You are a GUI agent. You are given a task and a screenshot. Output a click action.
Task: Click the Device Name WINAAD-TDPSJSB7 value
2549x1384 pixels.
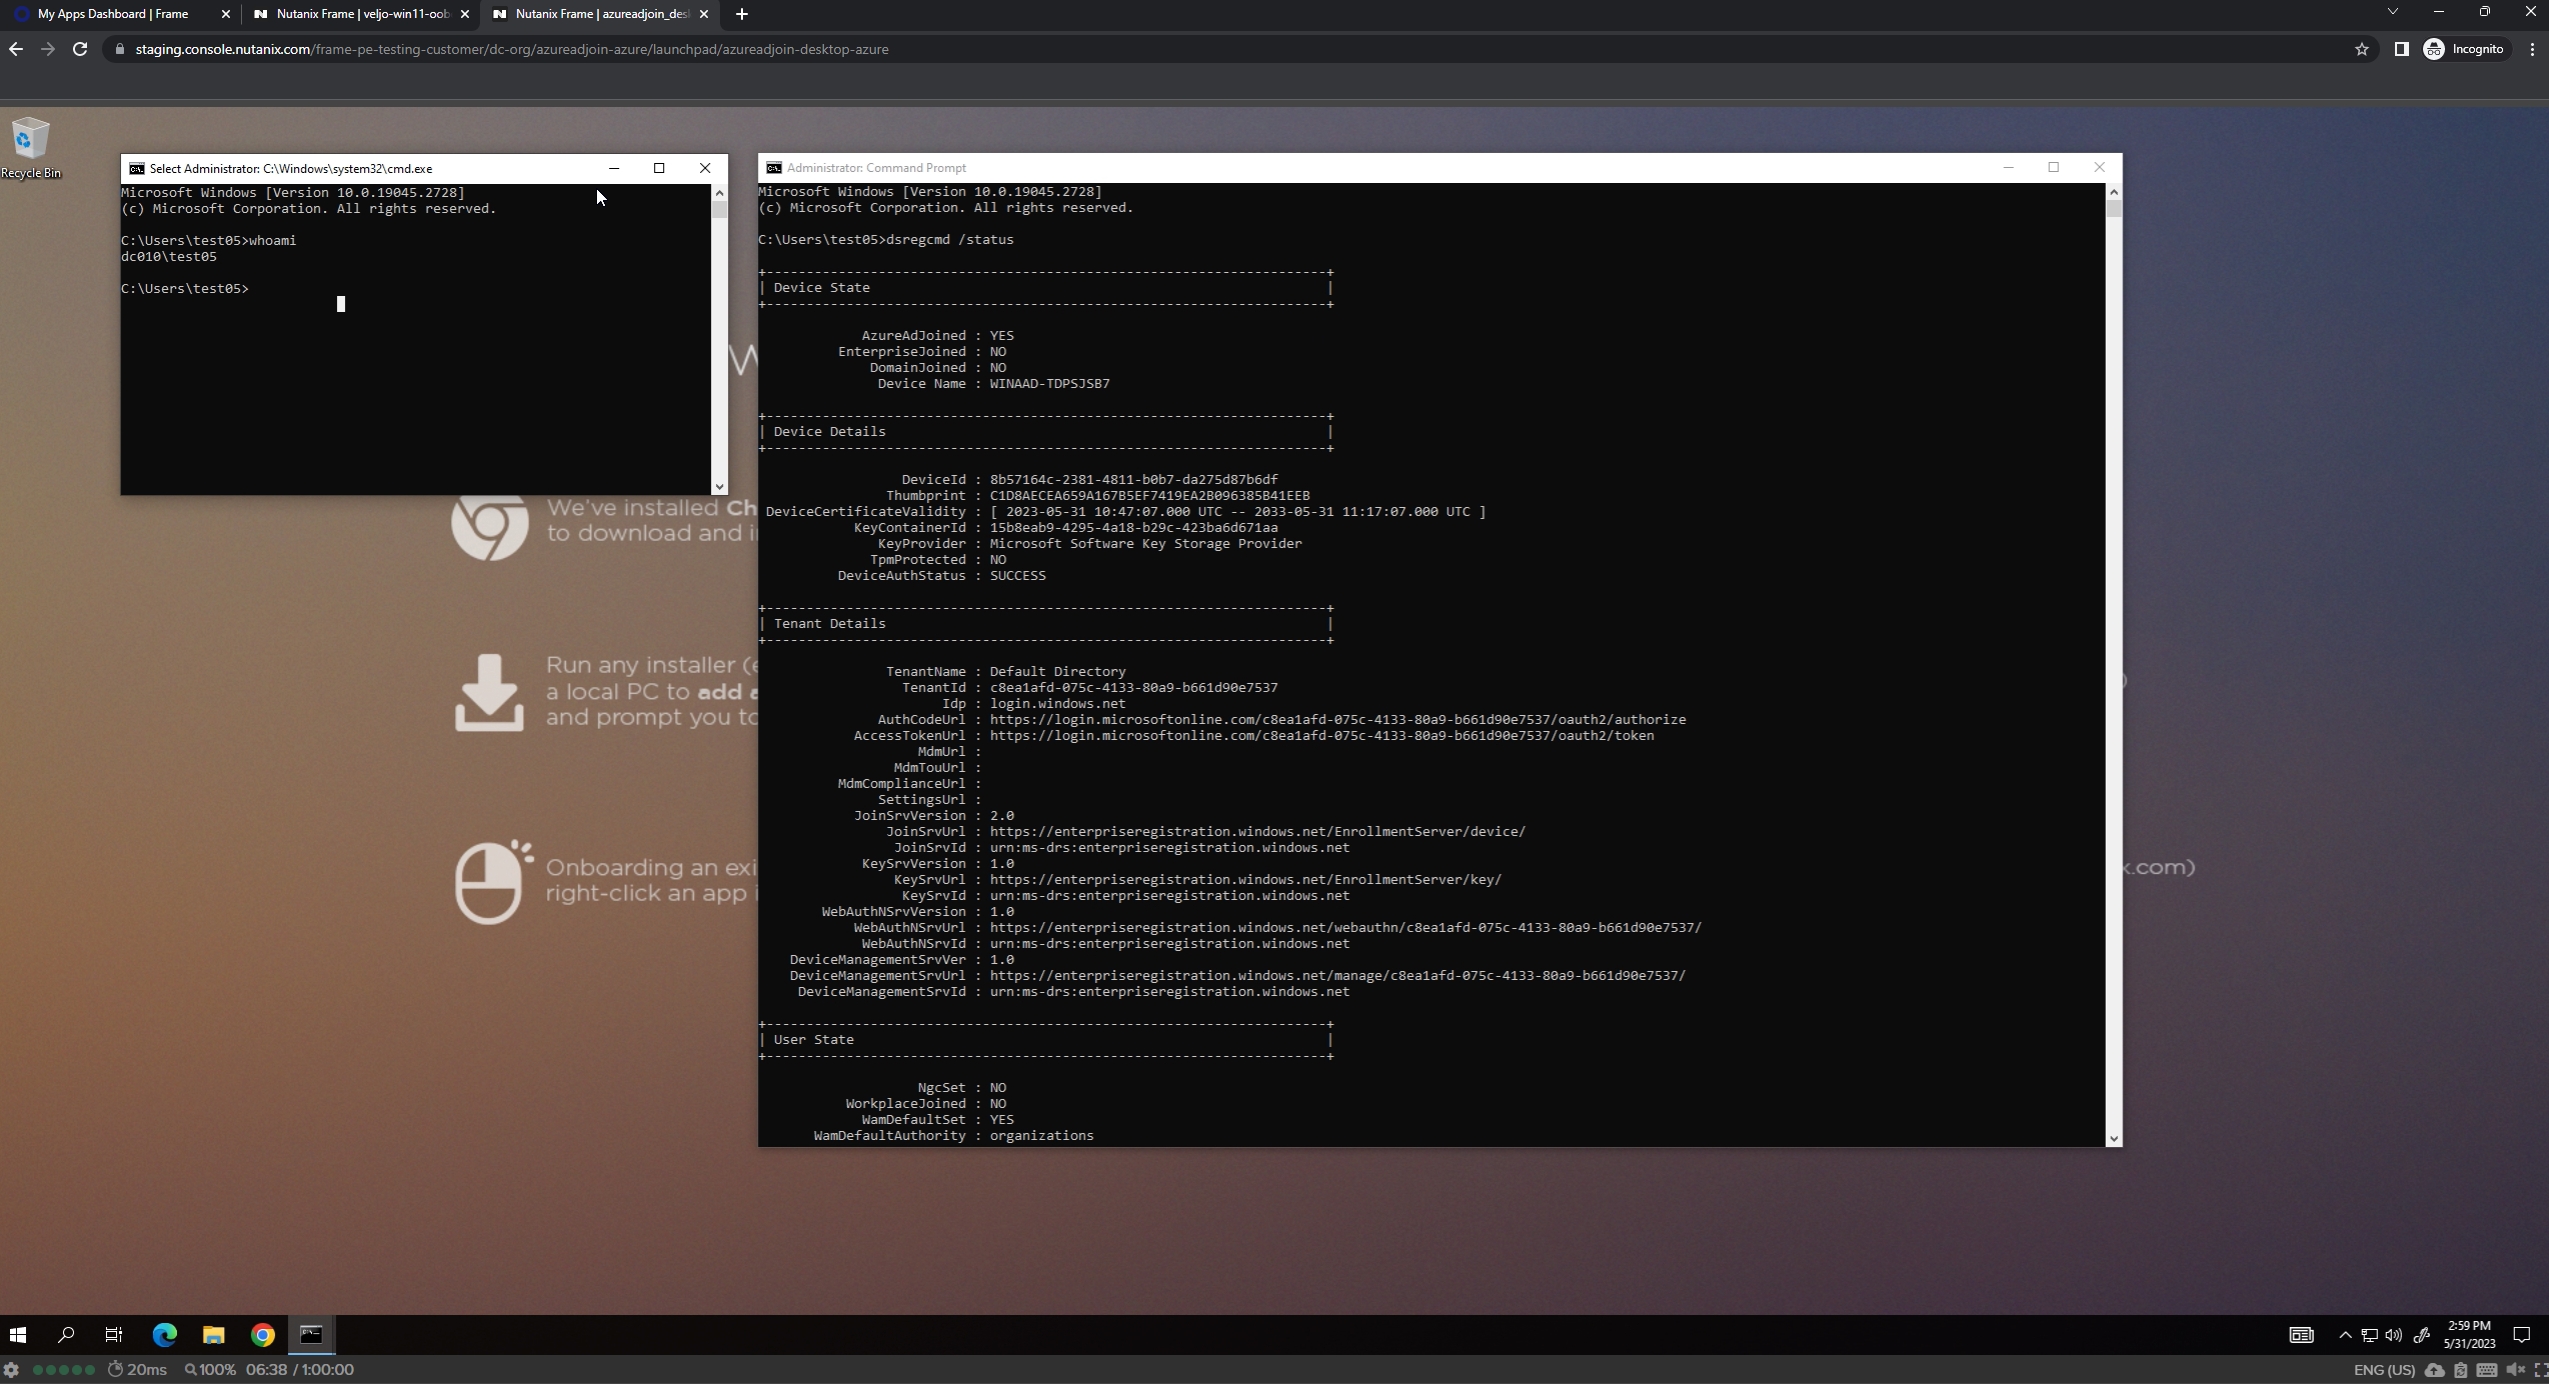tap(1050, 384)
